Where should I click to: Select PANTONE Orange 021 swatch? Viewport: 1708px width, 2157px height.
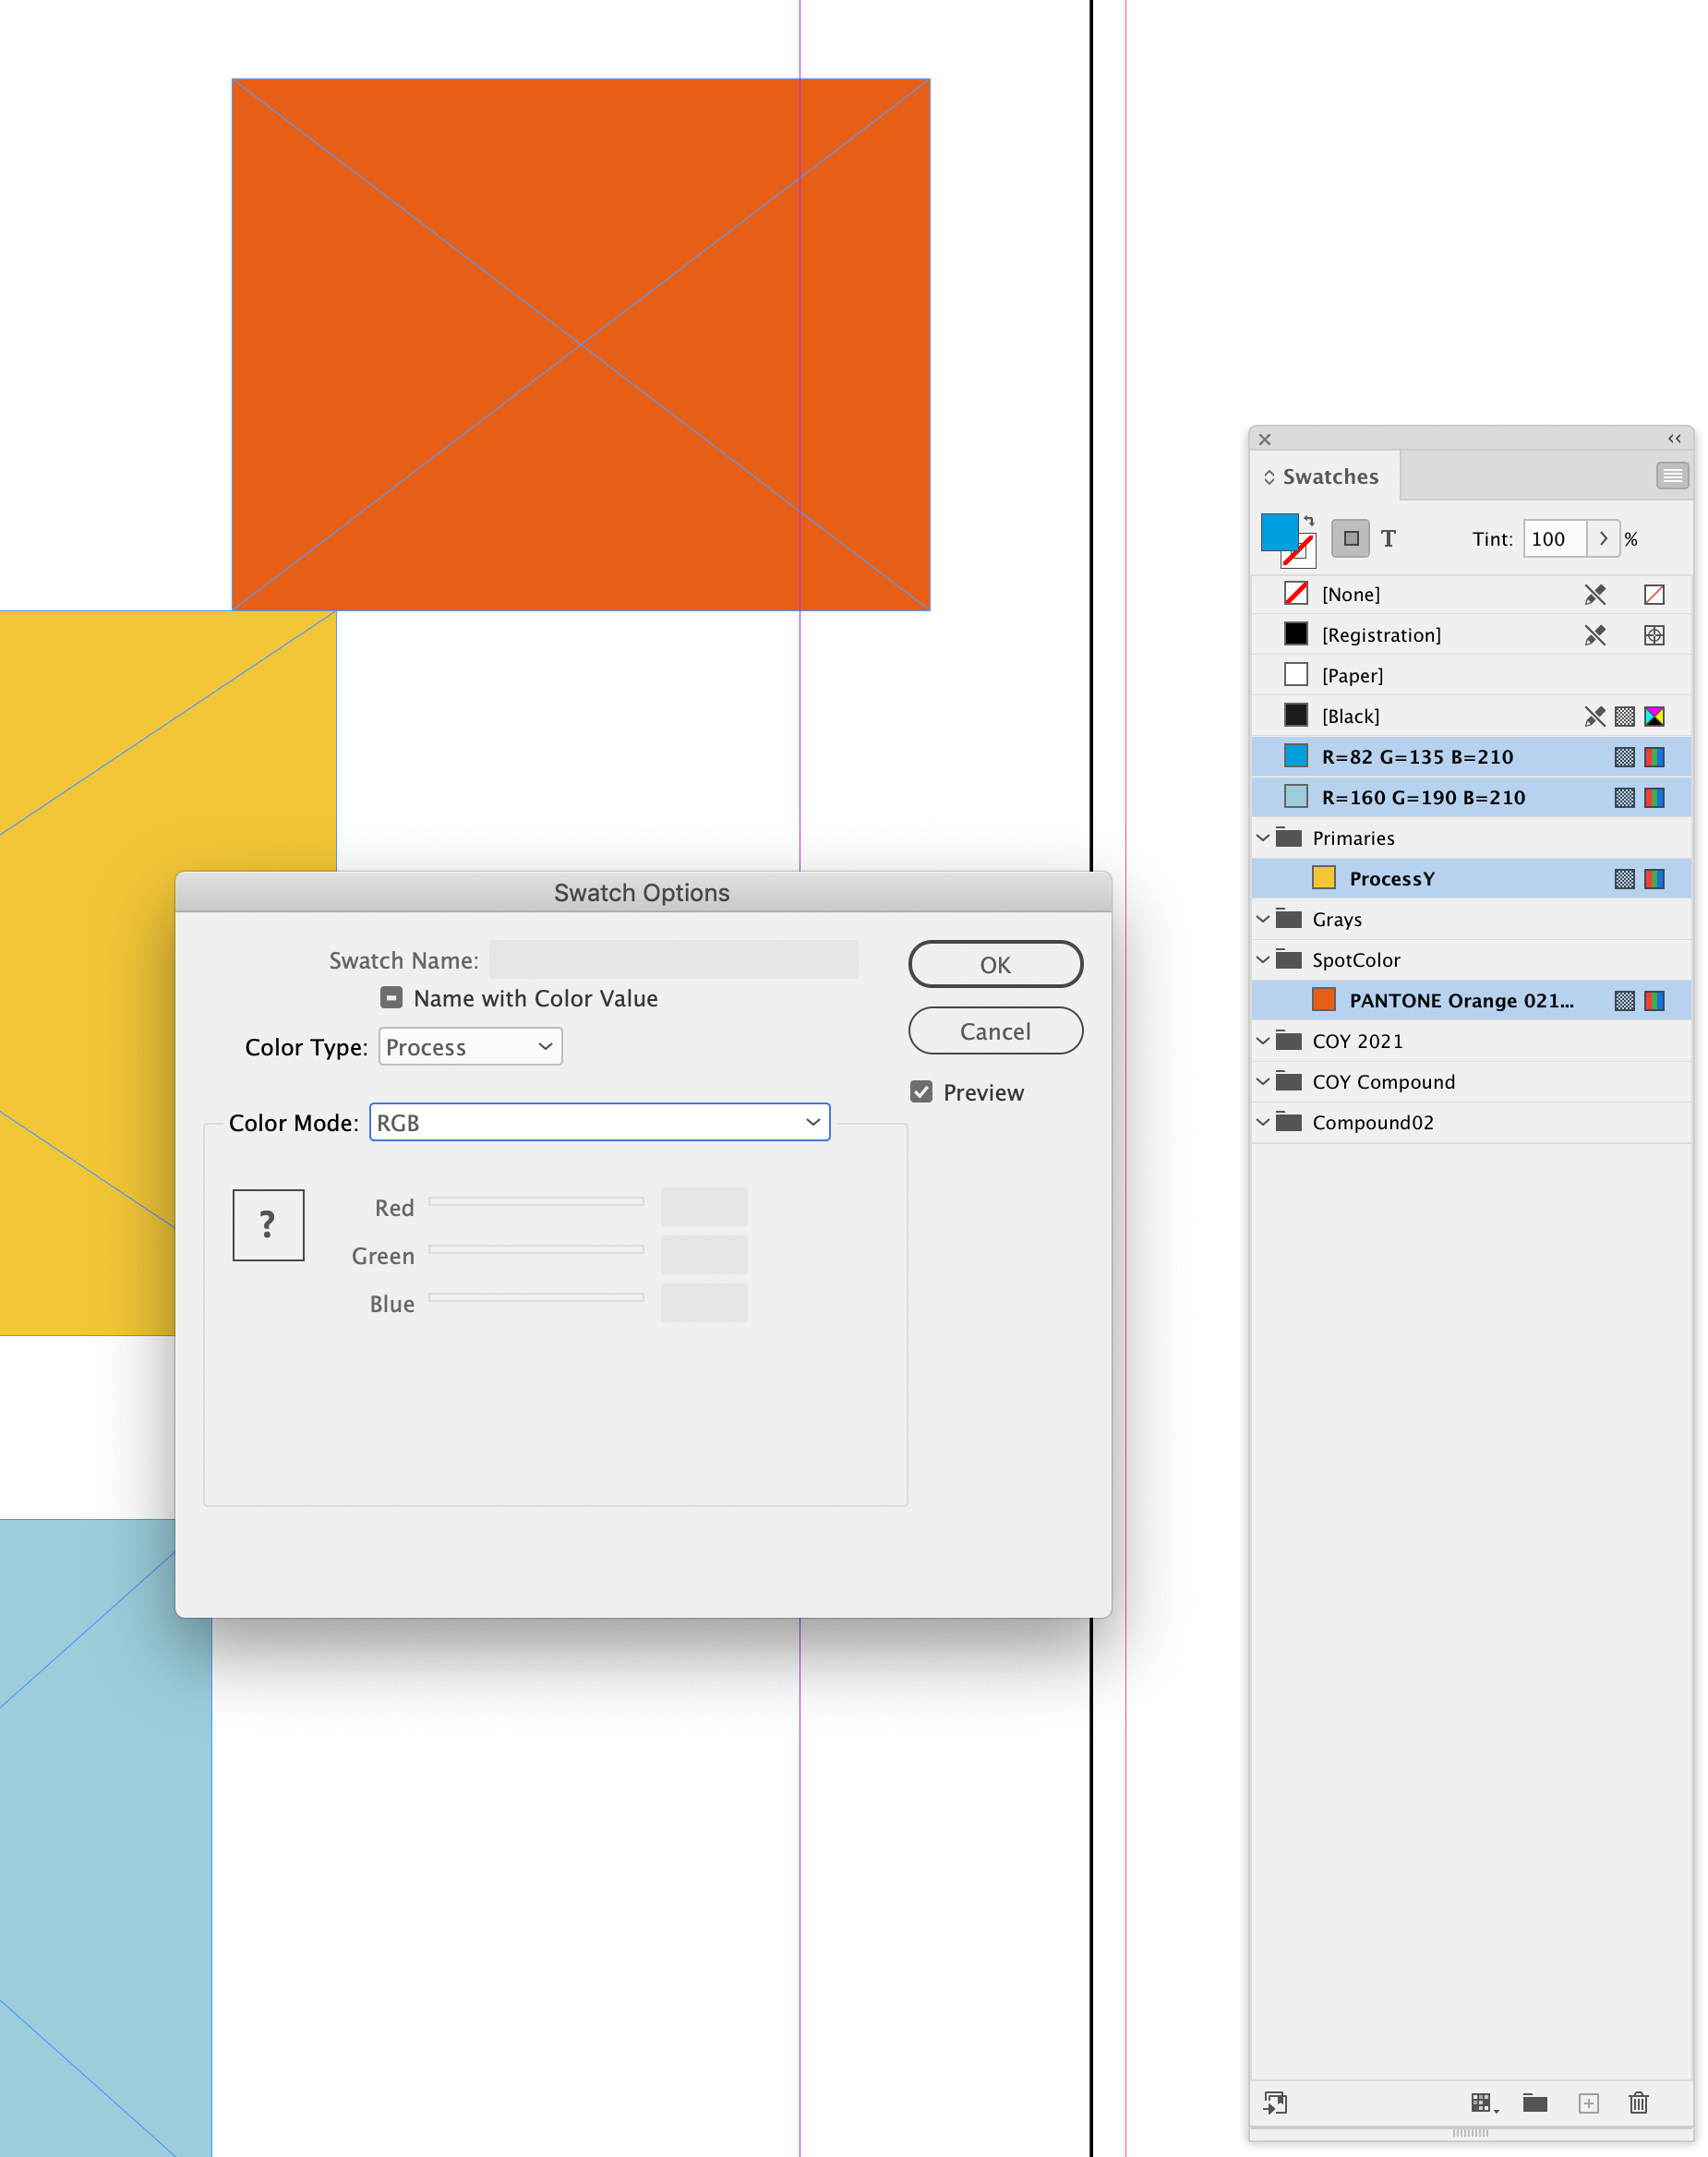(1470, 1000)
